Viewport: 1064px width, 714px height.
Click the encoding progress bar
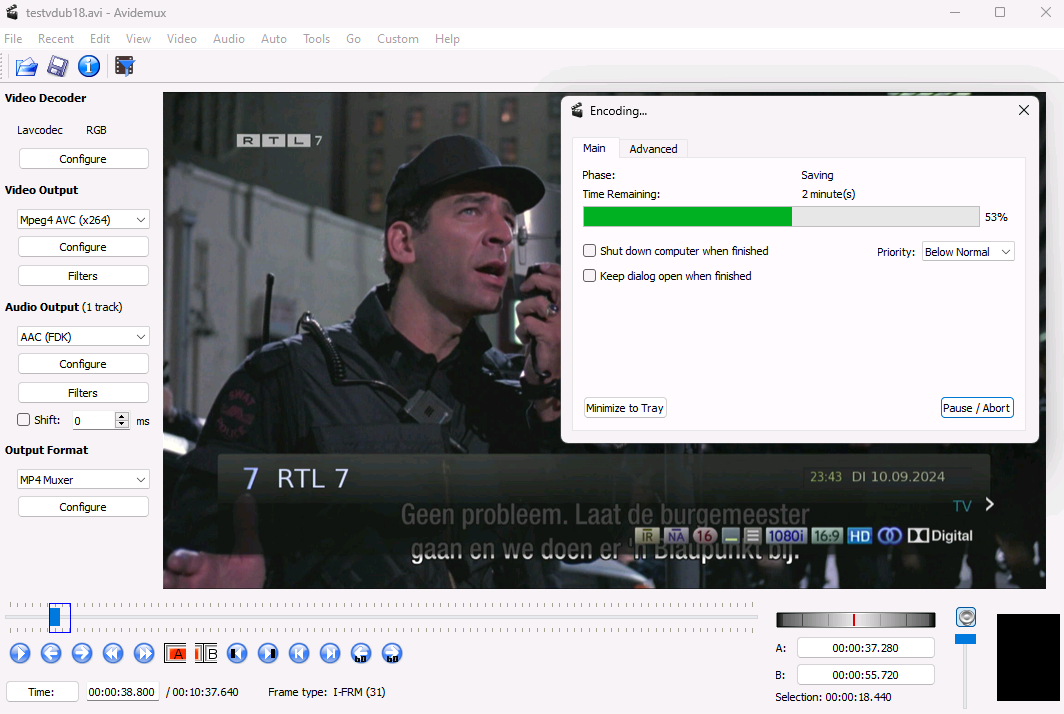coord(781,217)
